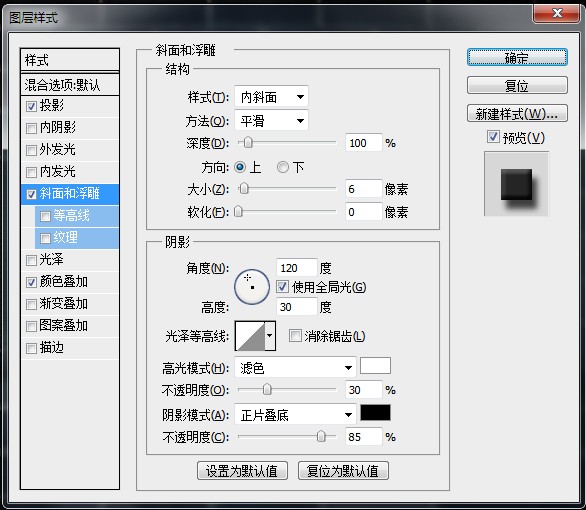Viewport: 586px width, 510px height.
Task: Open the 阴影模式 dropdown showing 正片叠底
Action: (295, 415)
